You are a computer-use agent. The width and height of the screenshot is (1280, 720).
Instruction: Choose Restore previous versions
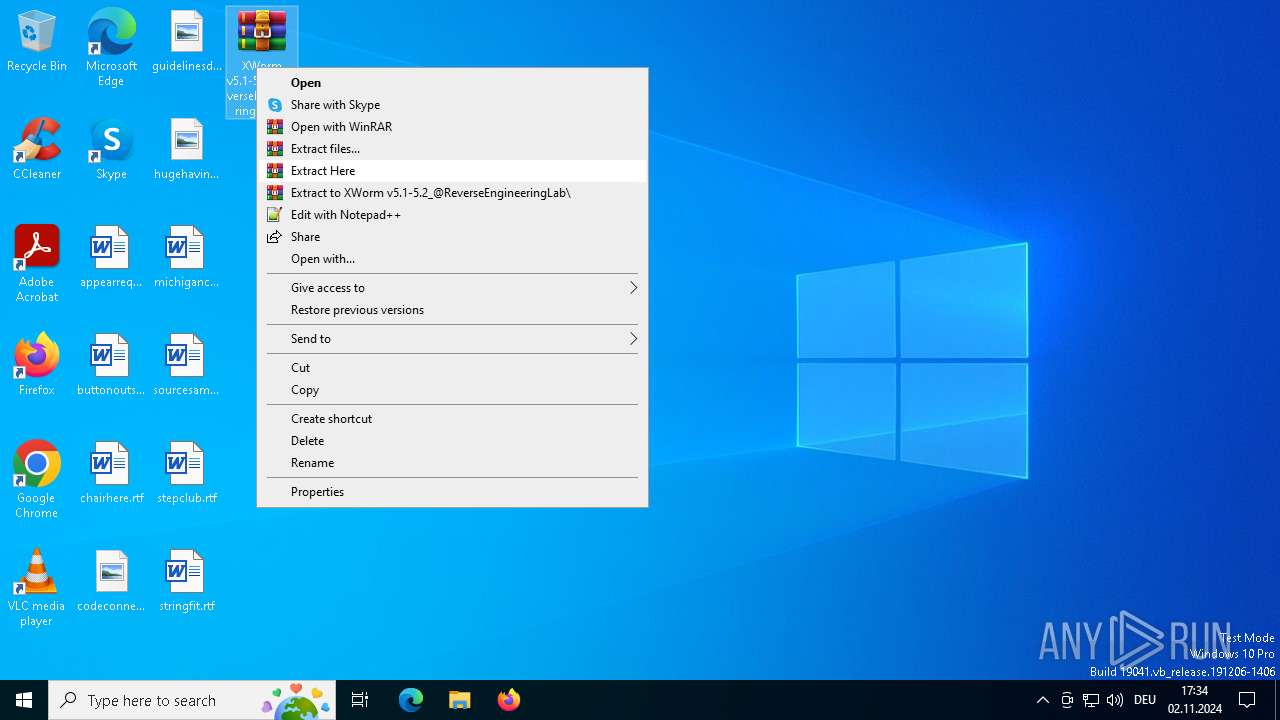point(452,310)
